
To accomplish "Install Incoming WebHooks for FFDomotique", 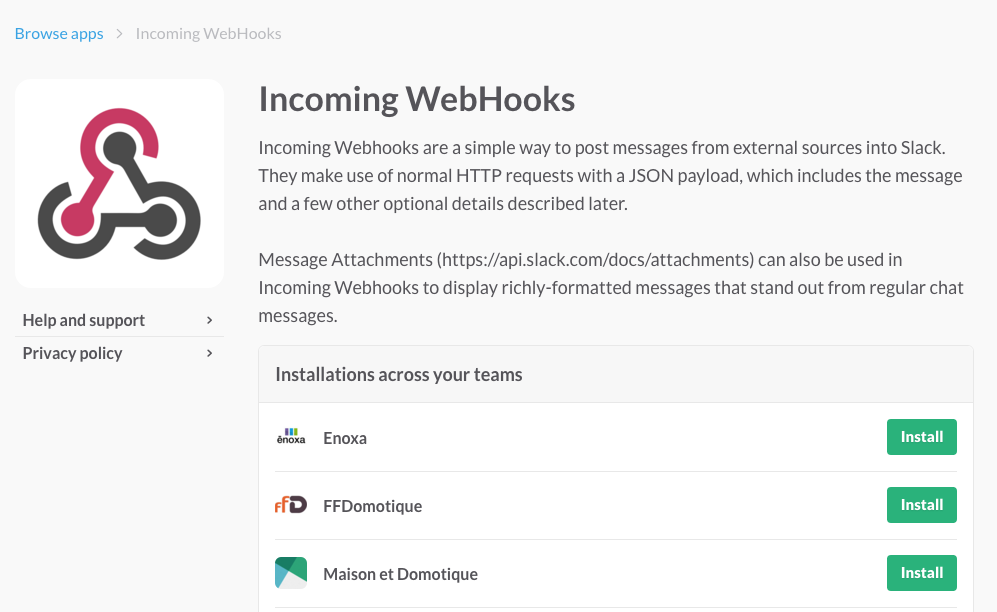I will [x=921, y=505].
